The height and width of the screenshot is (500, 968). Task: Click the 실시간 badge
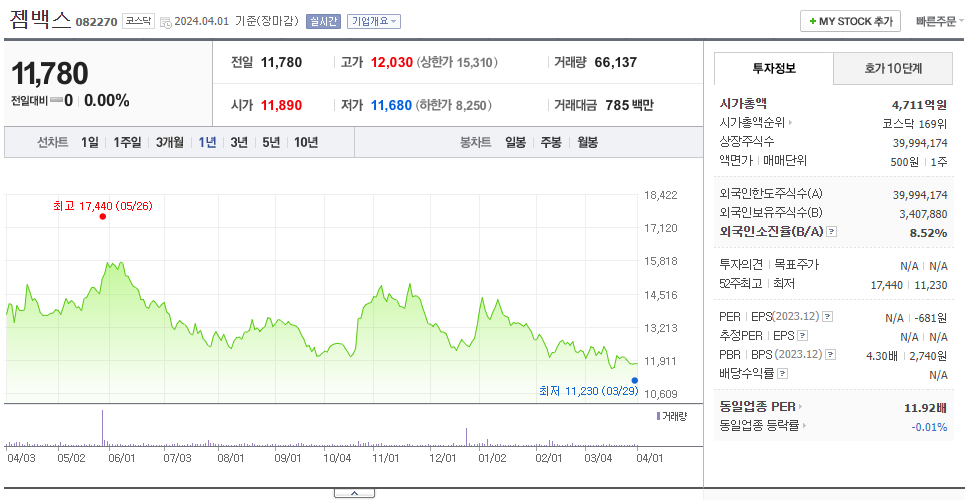323,21
